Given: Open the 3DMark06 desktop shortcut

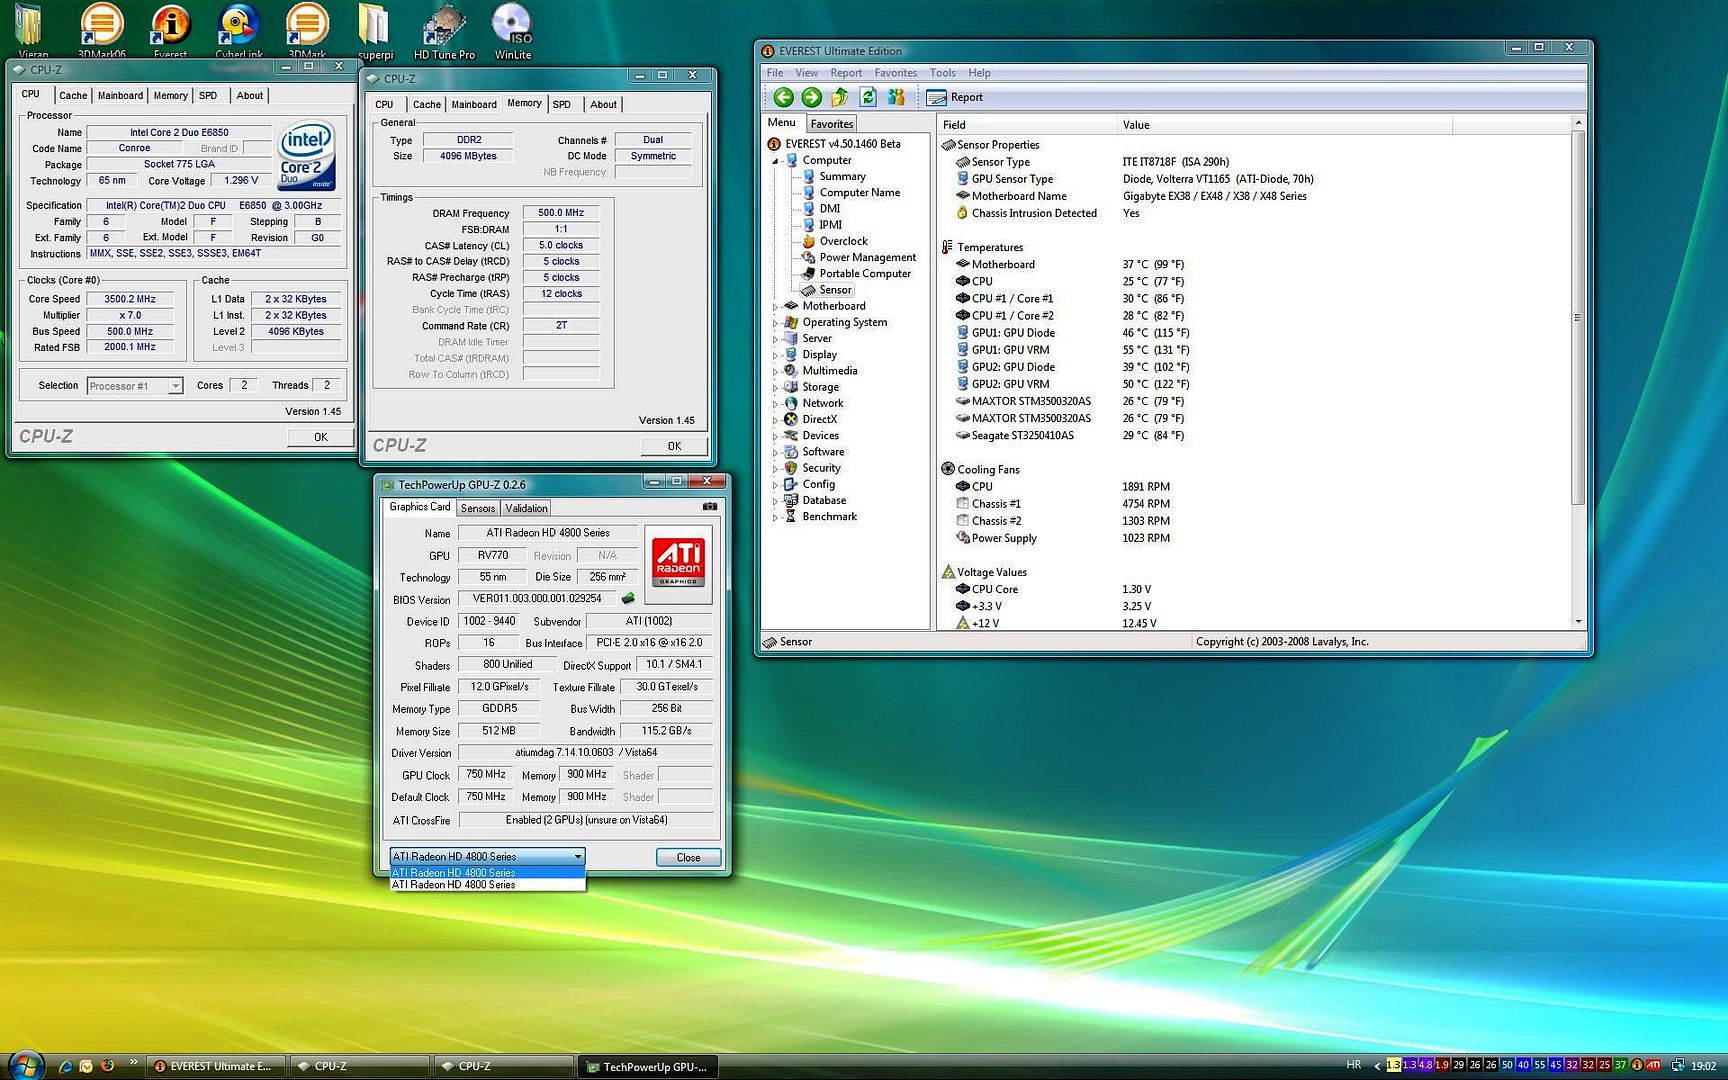Looking at the screenshot, I should pyautogui.click(x=101, y=30).
